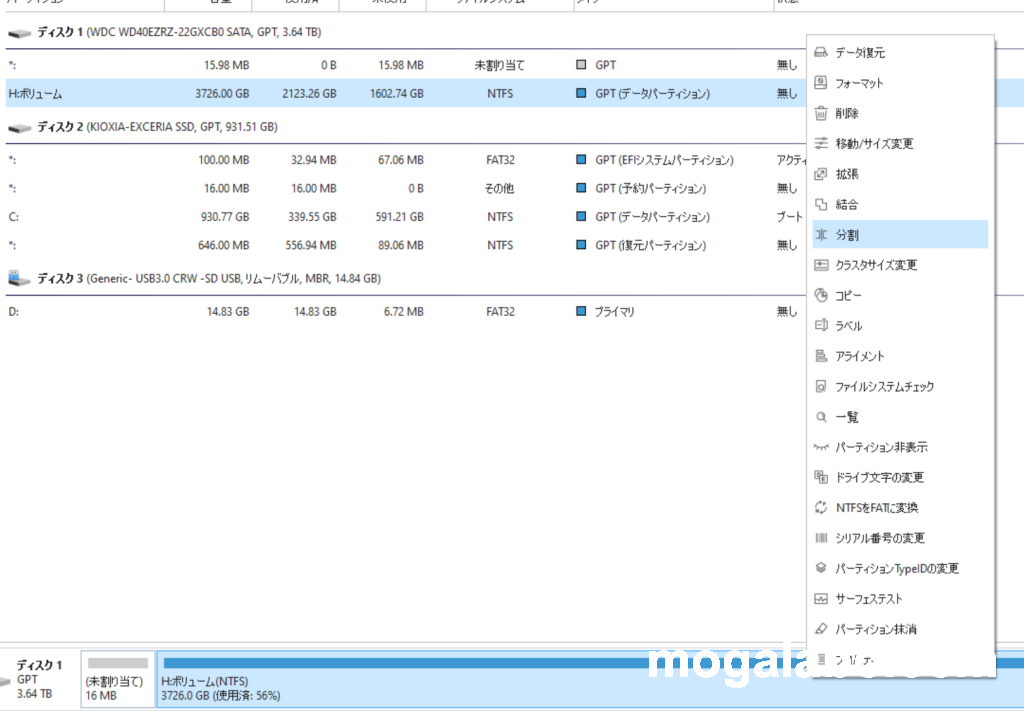Click the 拡張 (extend) icon
Viewport: 1024px width, 711px height.
821,174
